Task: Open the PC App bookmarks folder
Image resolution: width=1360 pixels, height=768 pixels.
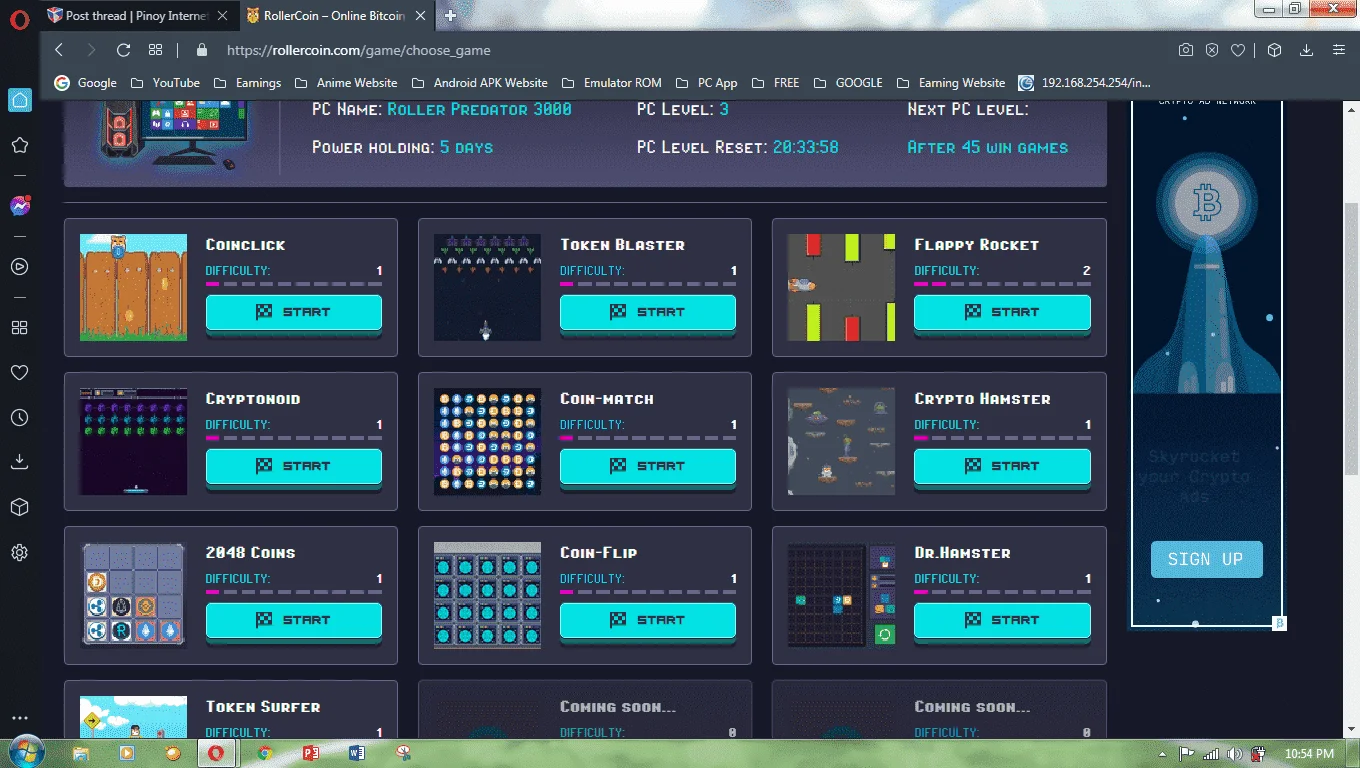Action: click(x=706, y=83)
